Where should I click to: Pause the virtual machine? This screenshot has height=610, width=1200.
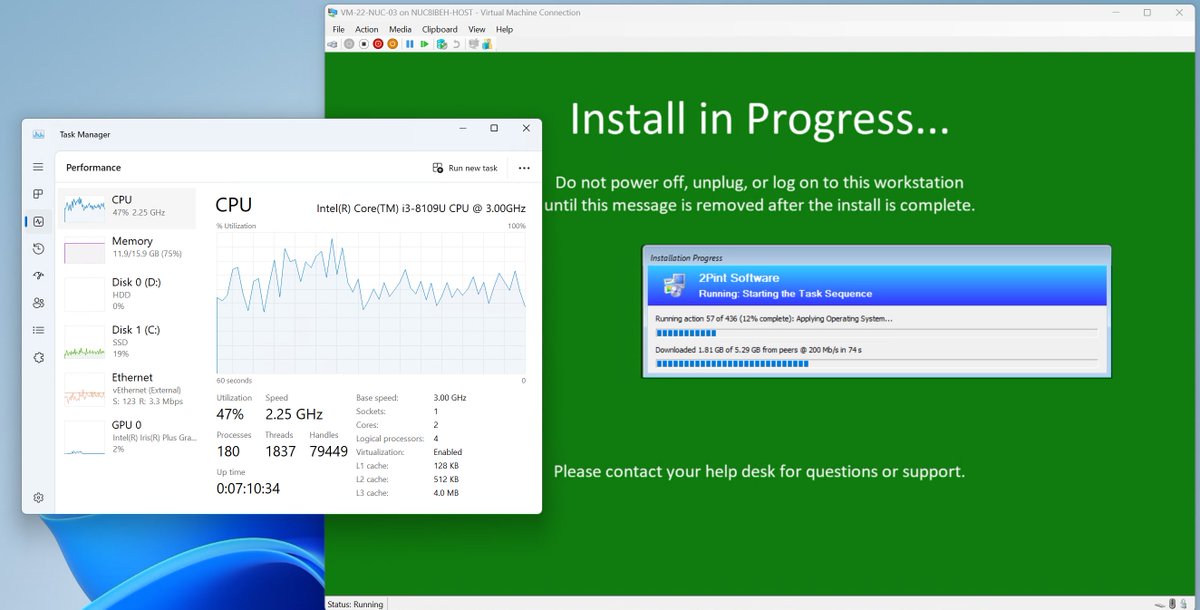(407, 43)
